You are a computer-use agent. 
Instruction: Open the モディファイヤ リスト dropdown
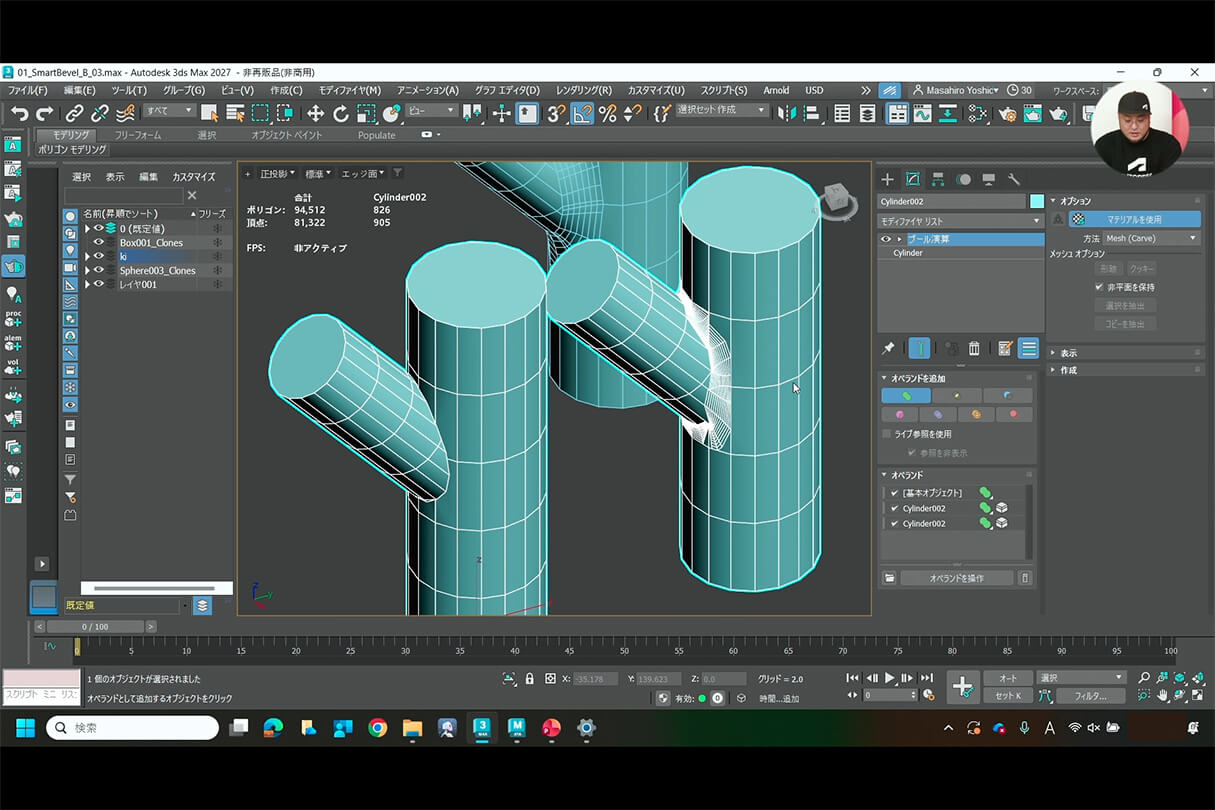click(960, 221)
